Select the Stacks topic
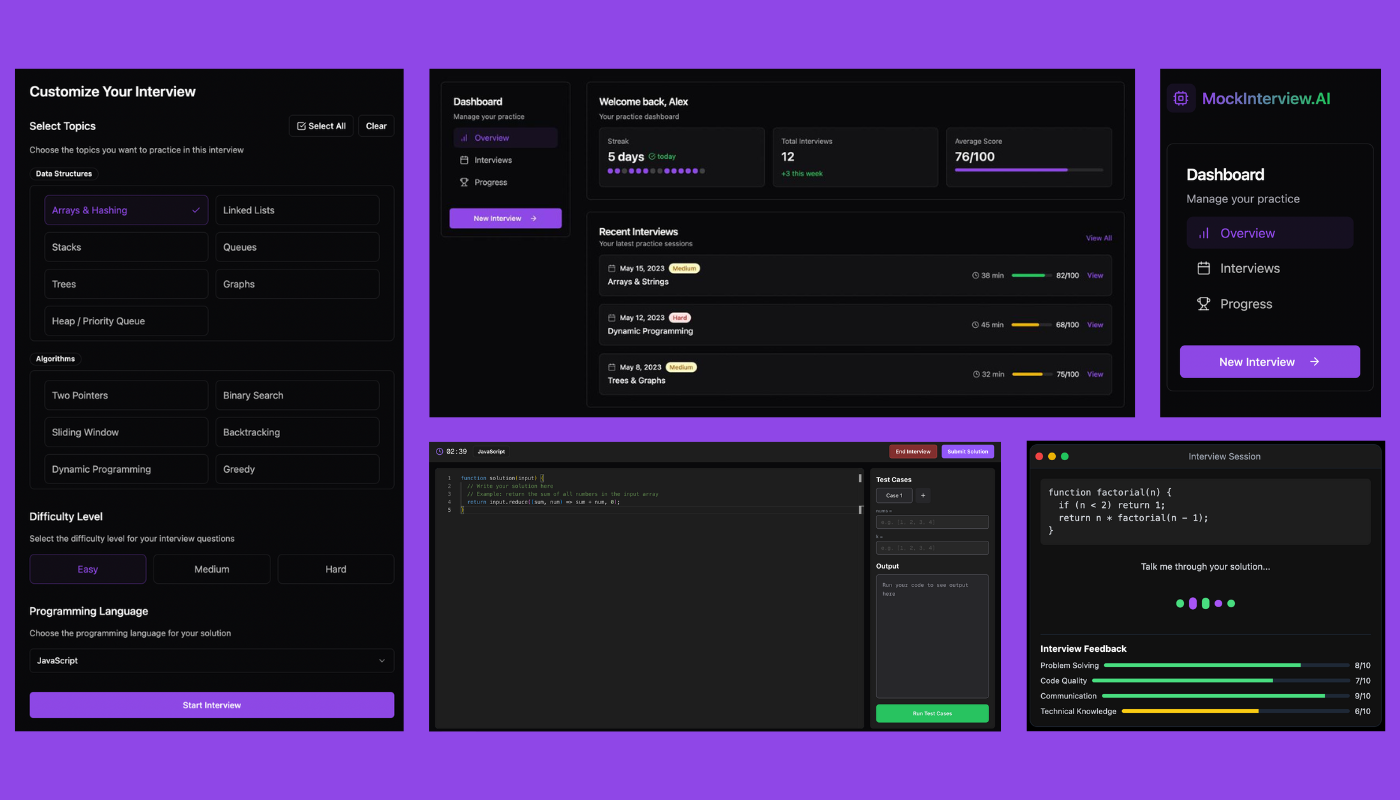The width and height of the screenshot is (1400, 800). click(x=126, y=247)
